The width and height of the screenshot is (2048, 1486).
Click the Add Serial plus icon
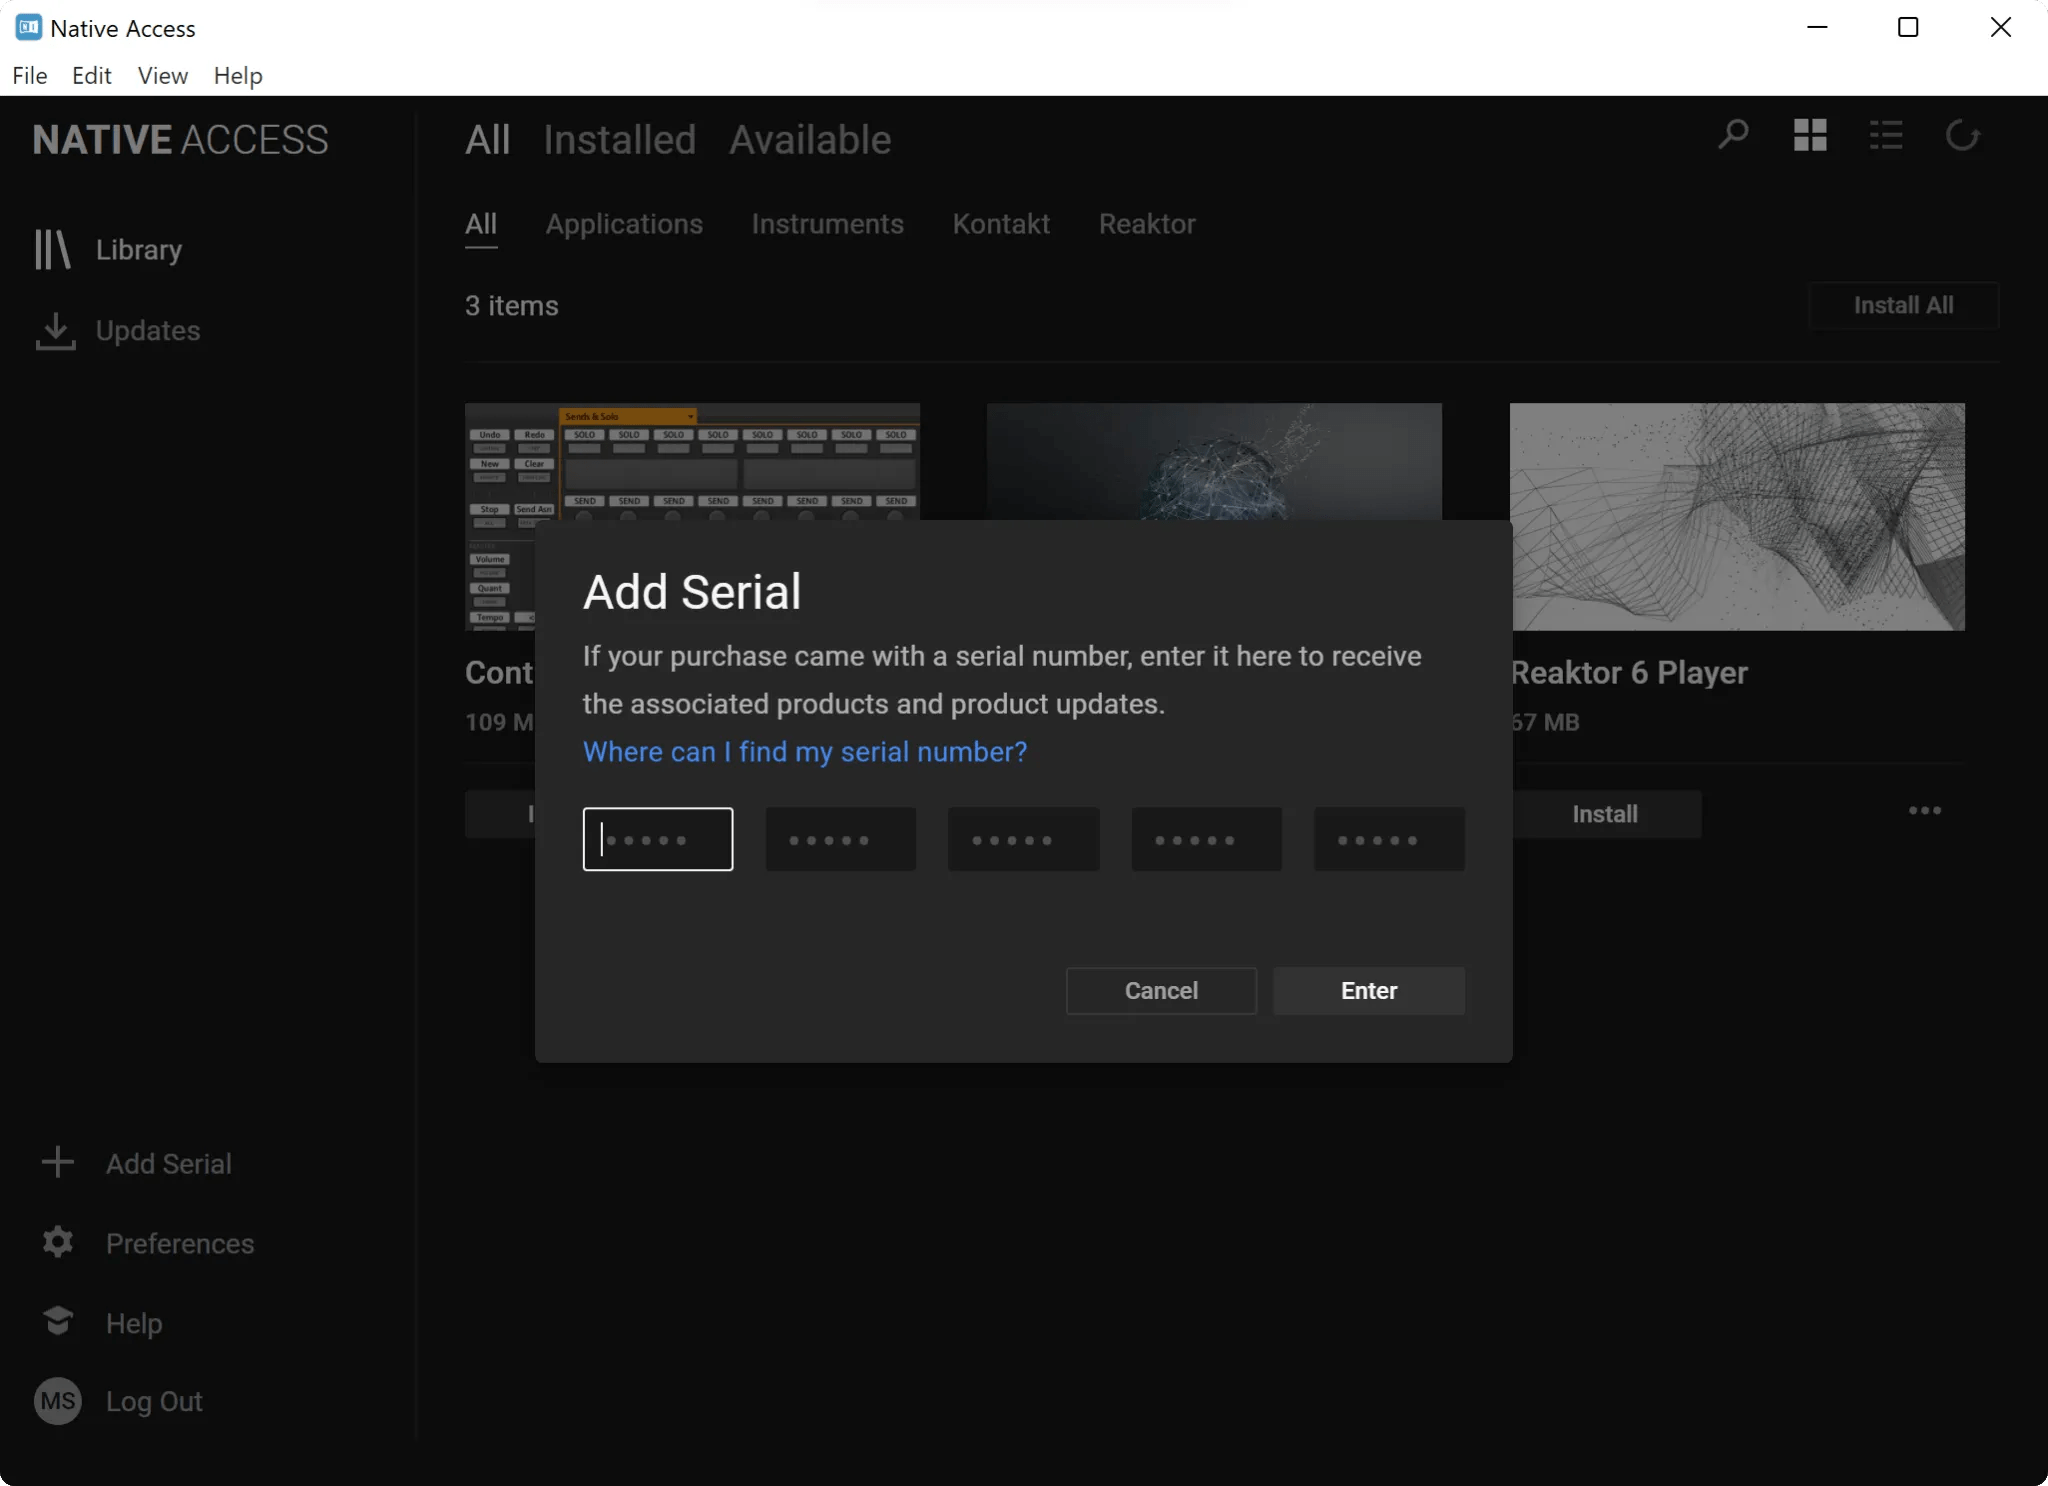click(x=58, y=1162)
